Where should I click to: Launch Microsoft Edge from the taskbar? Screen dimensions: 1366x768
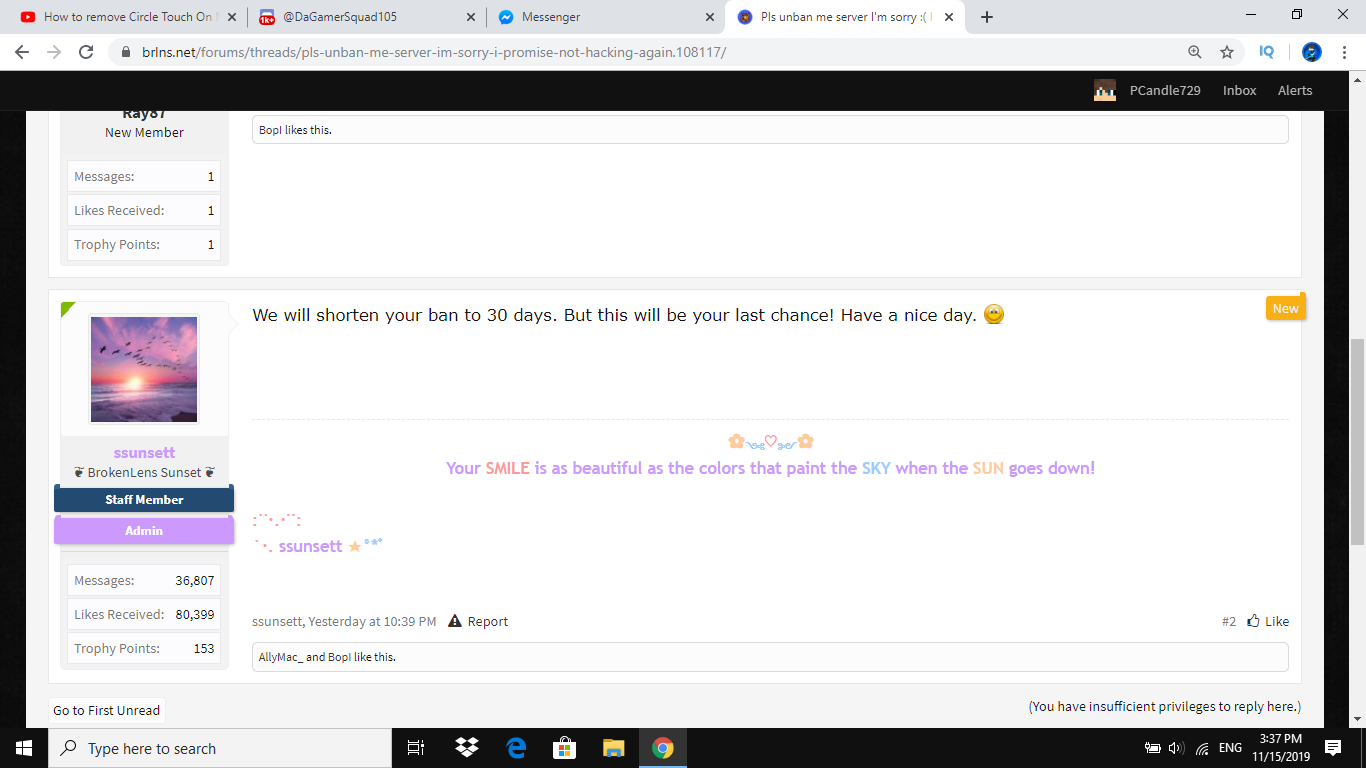pyautogui.click(x=516, y=748)
